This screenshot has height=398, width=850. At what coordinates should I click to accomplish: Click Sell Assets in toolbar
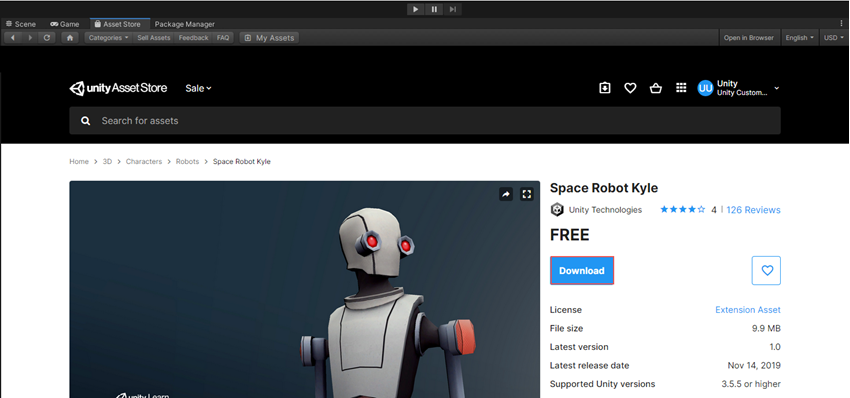(x=153, y=38)
